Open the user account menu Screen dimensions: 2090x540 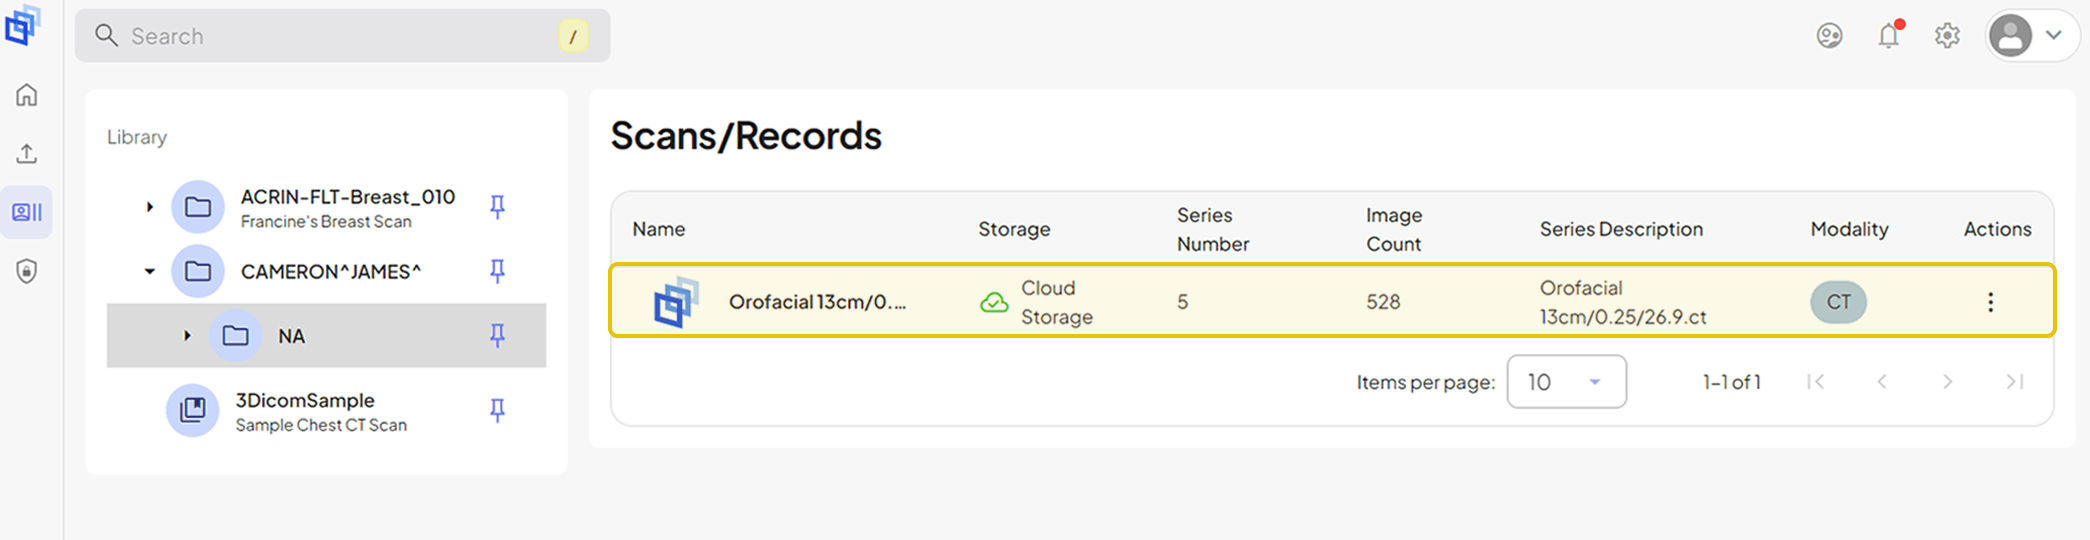[x=2031, y=36]
